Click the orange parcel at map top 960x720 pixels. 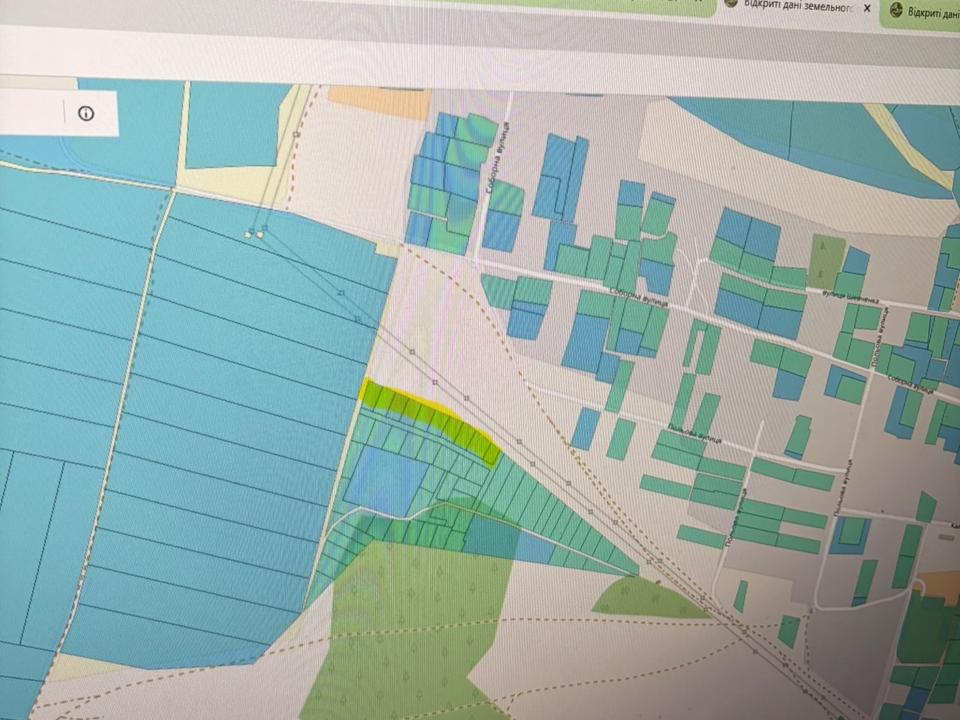378,101
